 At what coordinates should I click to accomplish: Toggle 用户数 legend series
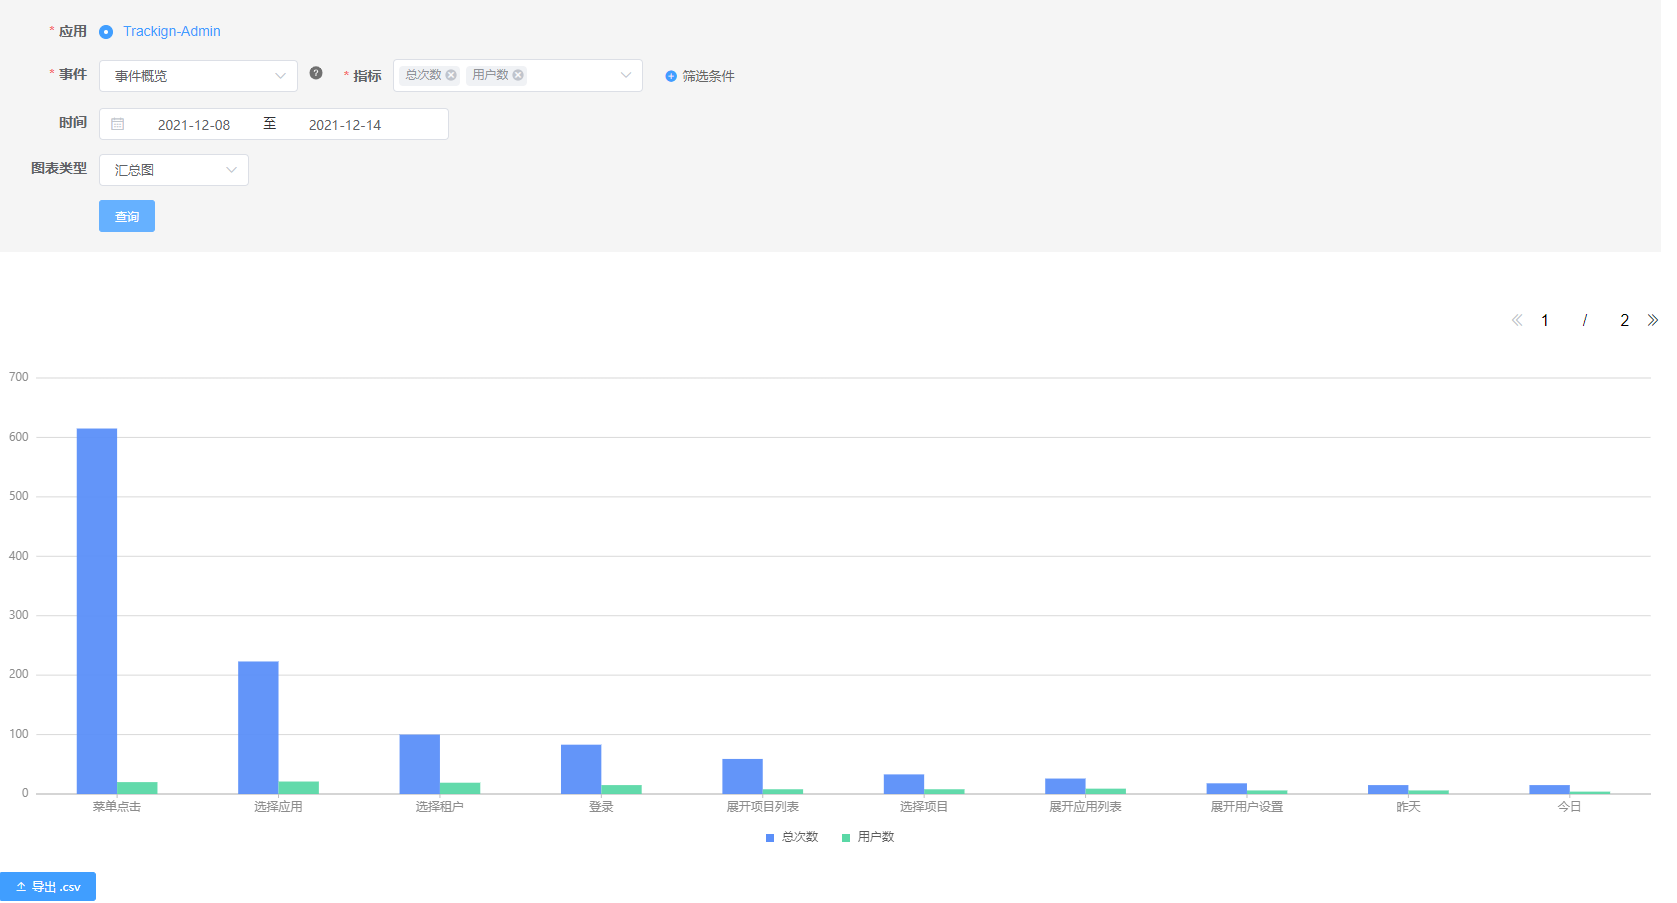868,837
